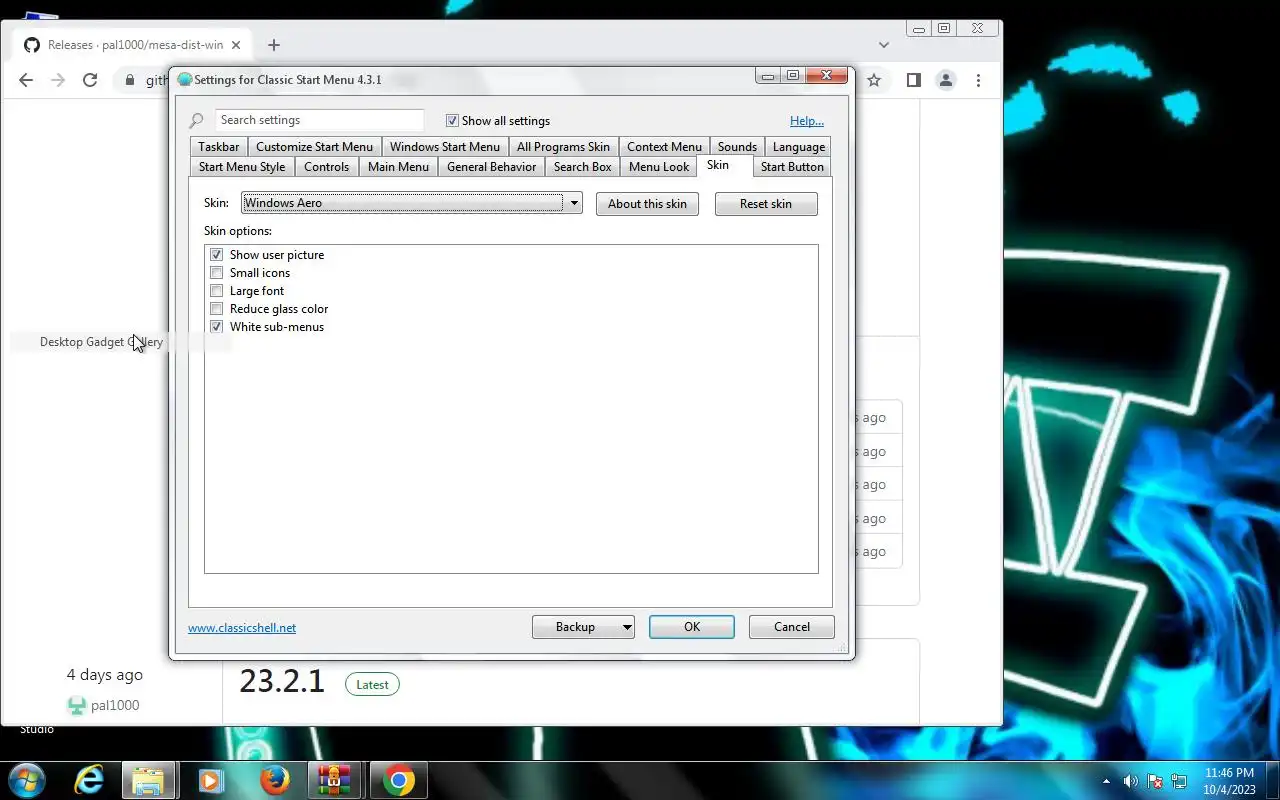Viewport: 1280px width, 800px height.
Task: Open the Sounds tab
Action: click(737, 147)
